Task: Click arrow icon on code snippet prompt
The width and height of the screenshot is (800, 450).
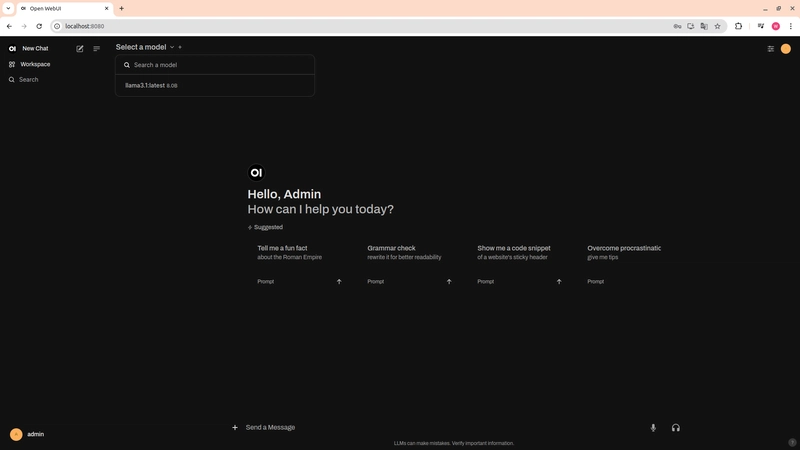Action: [559, 282]
